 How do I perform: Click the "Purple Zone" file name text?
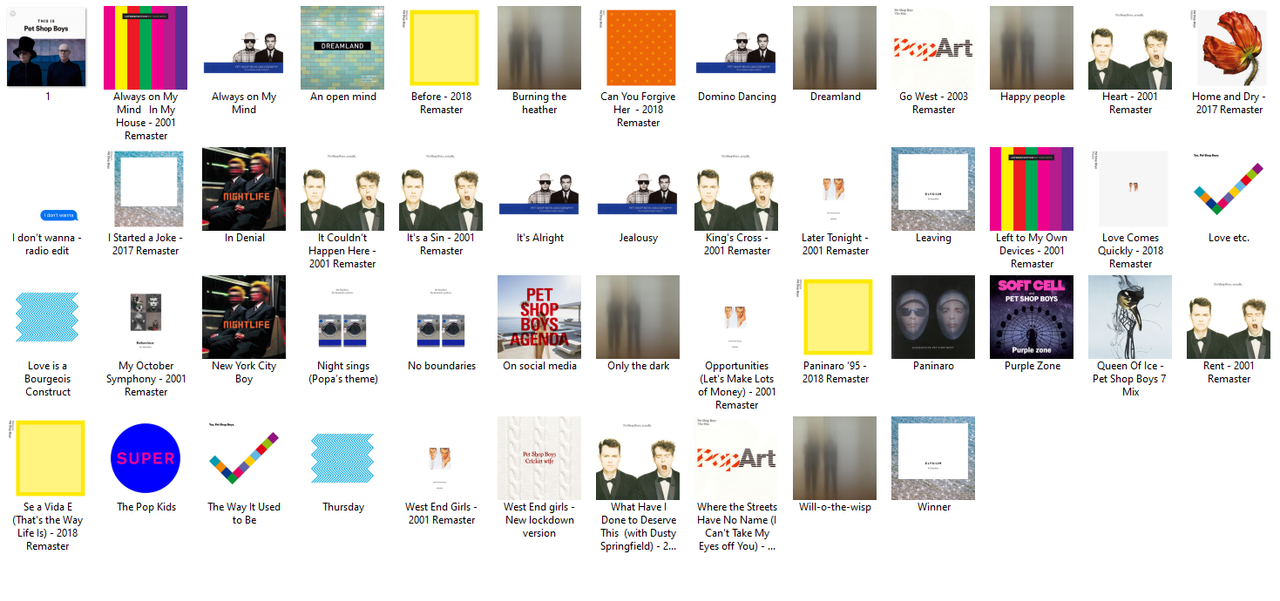click(x=1032, y=366)
